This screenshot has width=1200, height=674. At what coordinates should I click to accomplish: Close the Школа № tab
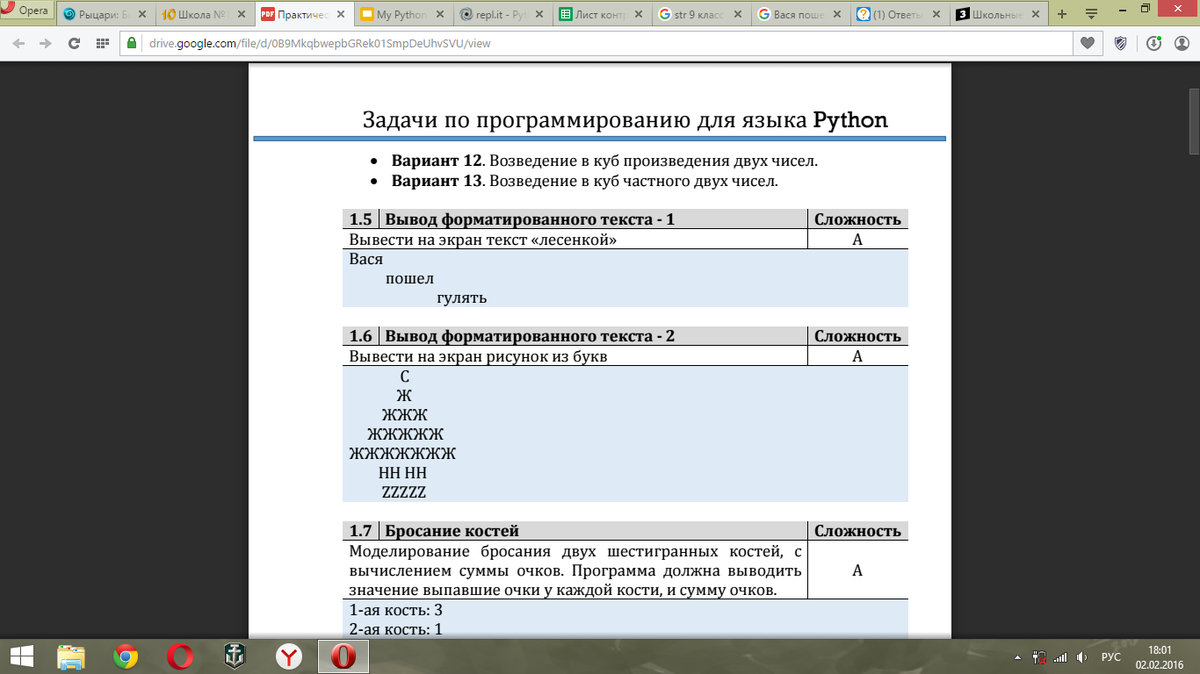point(241,16)
